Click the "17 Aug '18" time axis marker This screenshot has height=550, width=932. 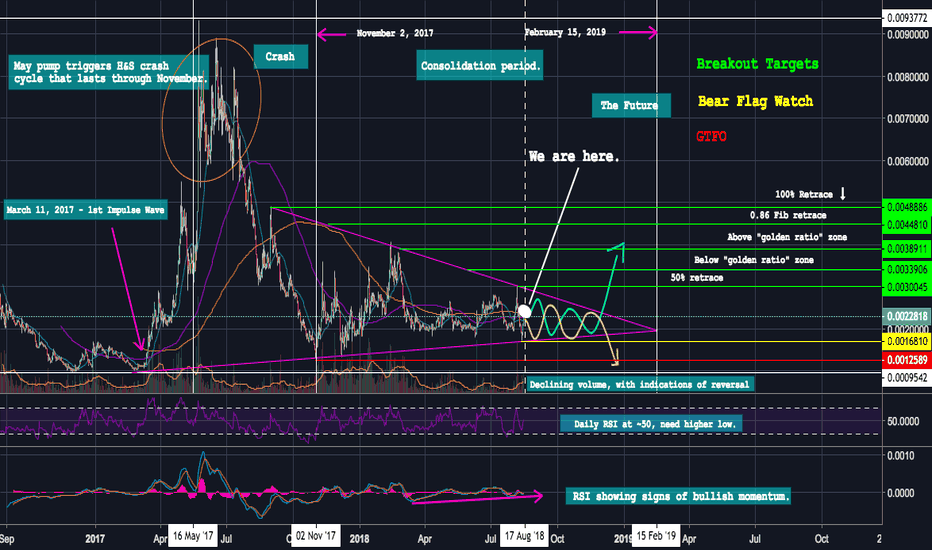[x=525, y=536]
